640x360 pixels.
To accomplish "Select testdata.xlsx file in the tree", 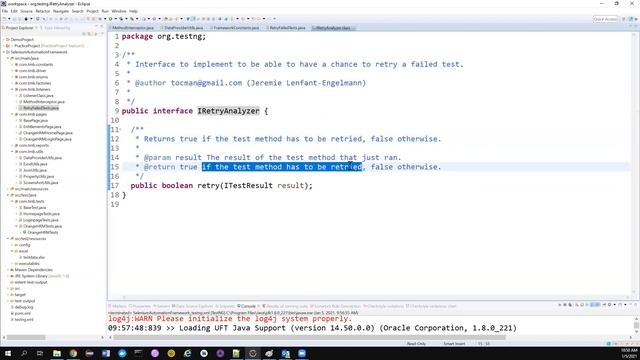I will coord(33,257).
